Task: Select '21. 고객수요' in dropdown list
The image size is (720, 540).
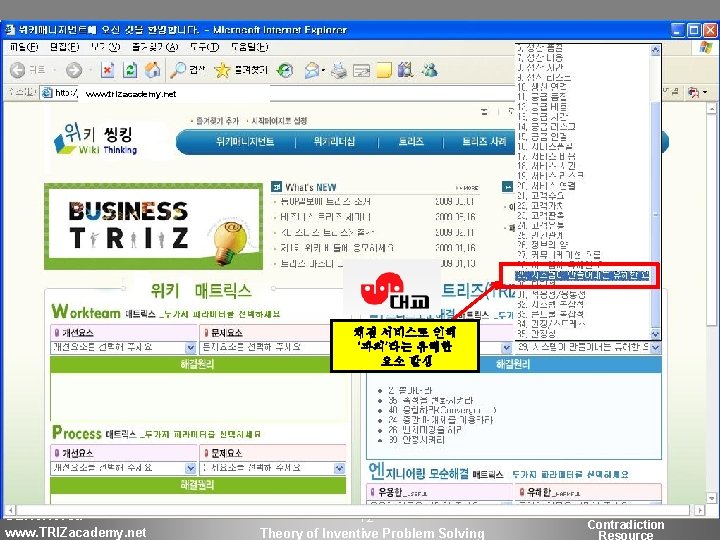Action: [540, 195]
